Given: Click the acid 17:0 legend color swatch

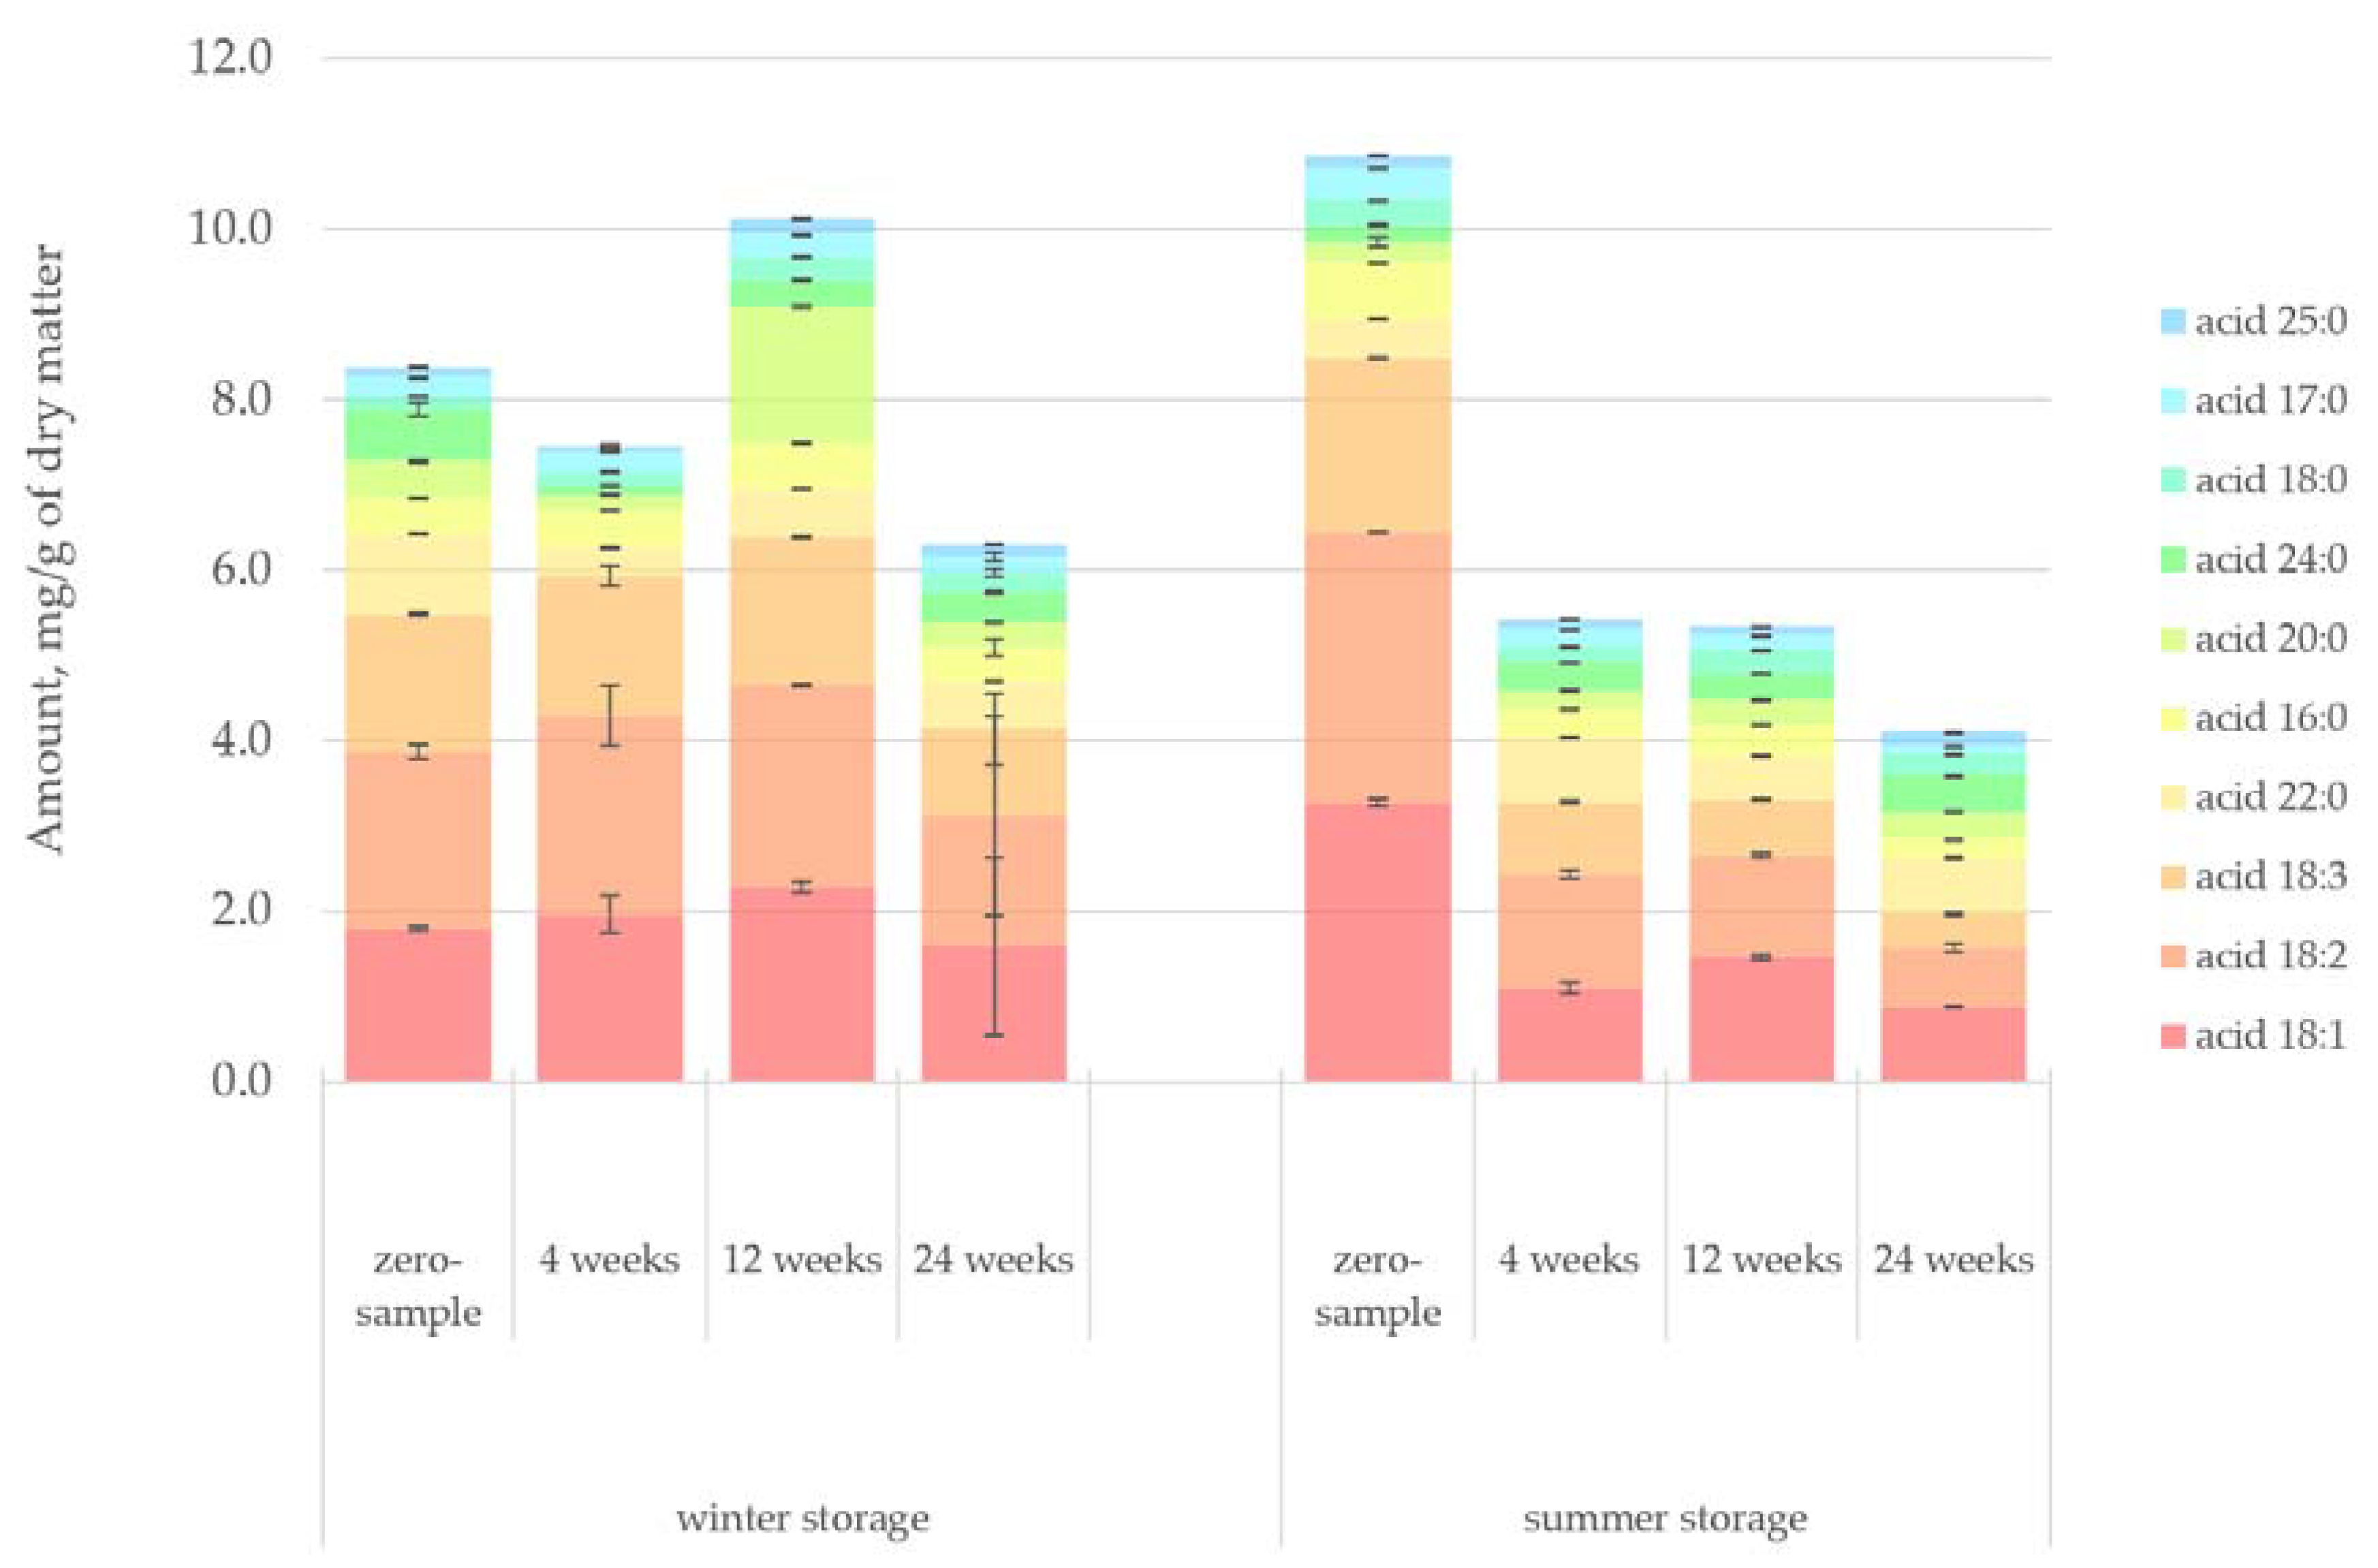Looking at the screenshot, I should pyautogui.click(x=2173, y=401).
